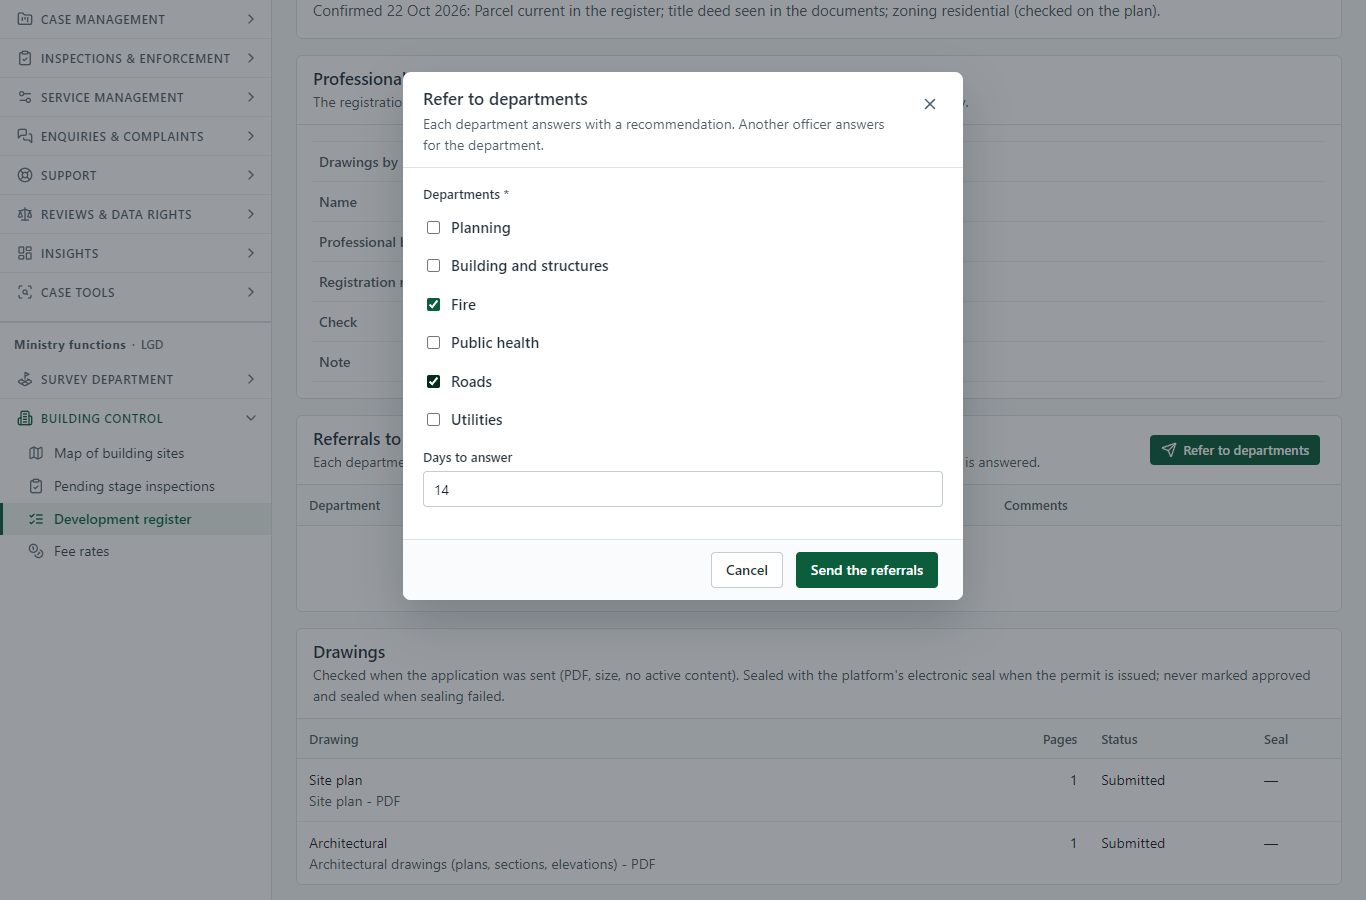This screenshot has height=900, width=1366.
Task: Tick the Planning department checkbox
Action: [433, 228]
